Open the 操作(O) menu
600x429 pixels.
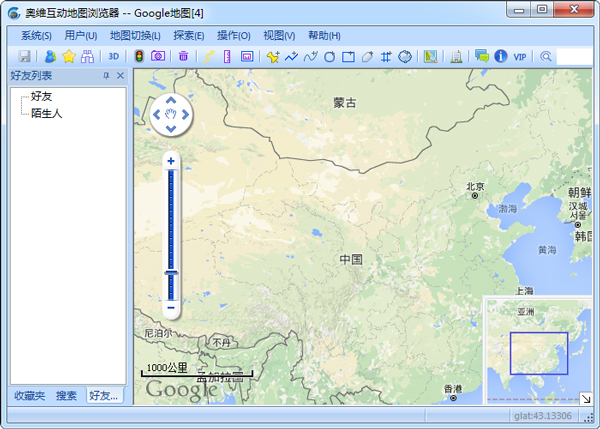(233, 36)
